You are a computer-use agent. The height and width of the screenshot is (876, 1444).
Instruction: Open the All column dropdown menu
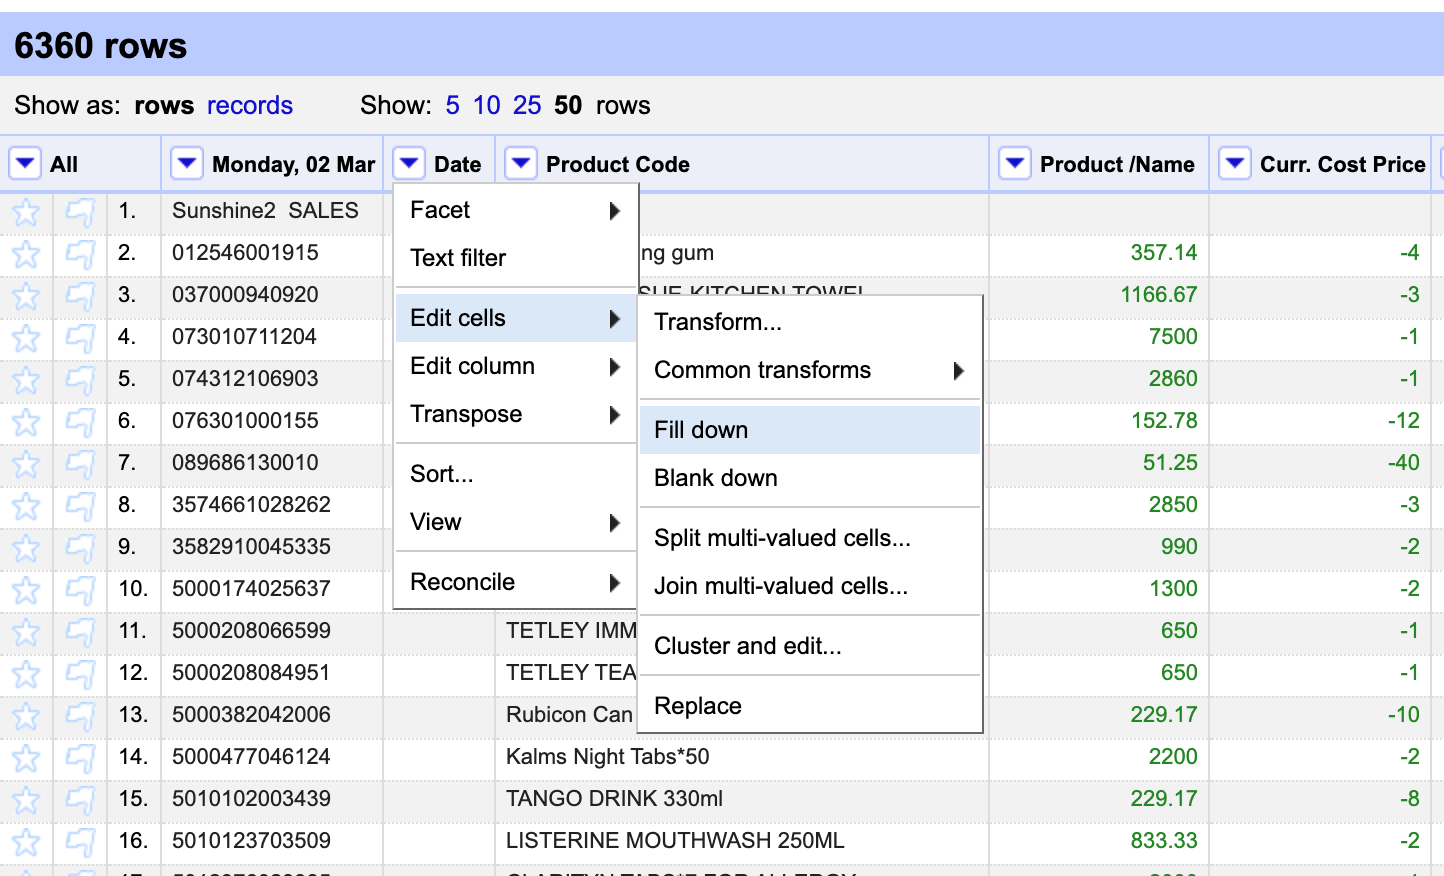(x=25, y=163)
